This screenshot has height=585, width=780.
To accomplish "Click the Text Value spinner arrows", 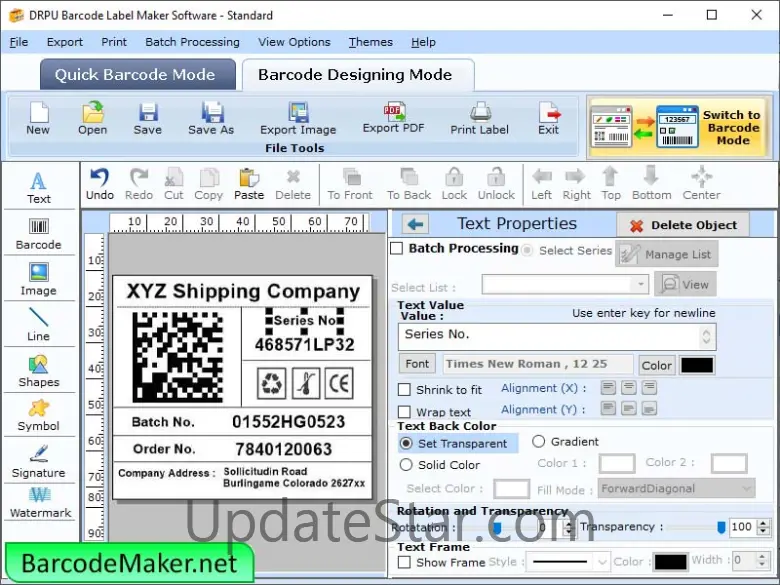I will tap(706, 337).
